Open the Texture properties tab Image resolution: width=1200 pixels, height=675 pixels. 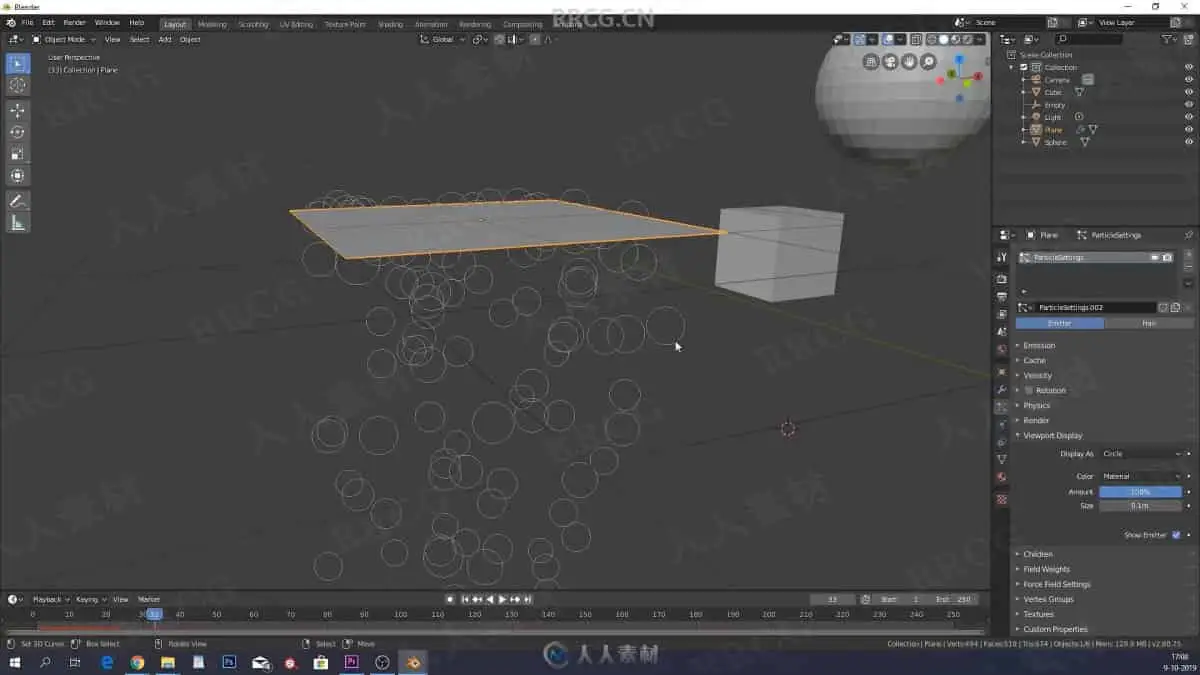coord(1001,499)
